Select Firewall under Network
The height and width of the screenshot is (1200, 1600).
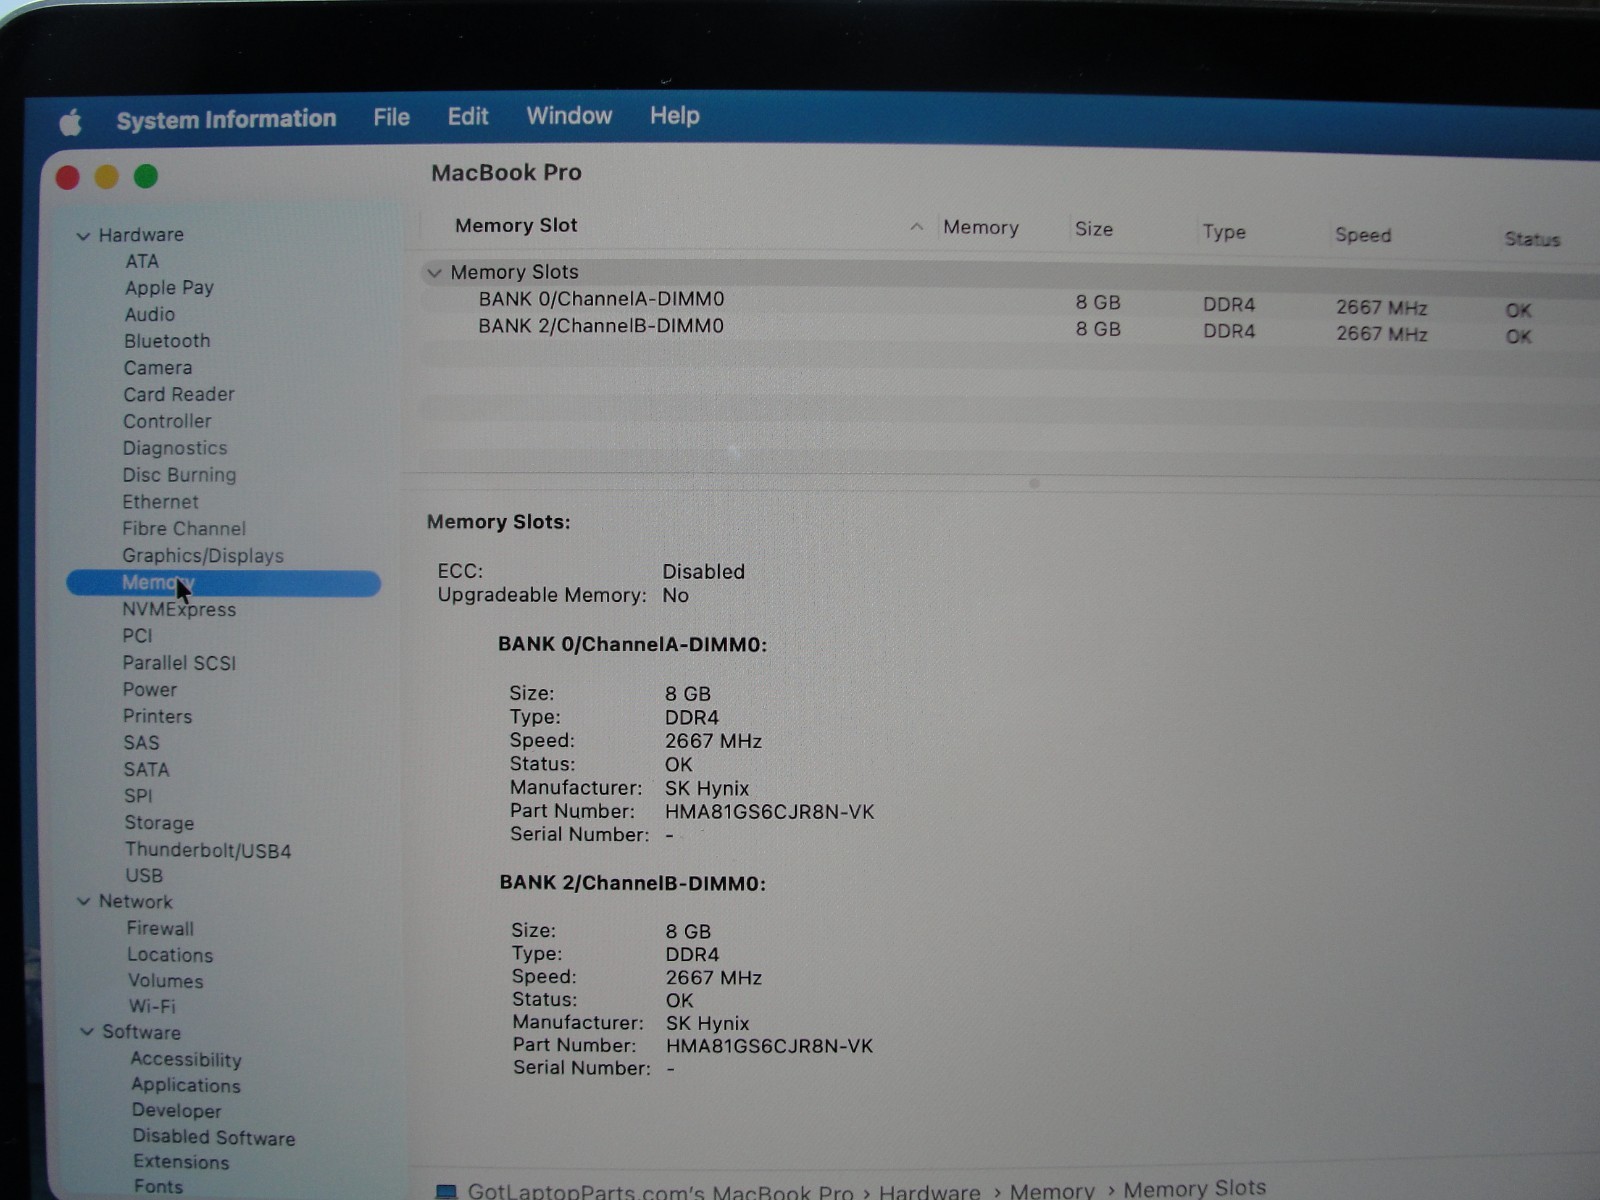coord(160,929)
